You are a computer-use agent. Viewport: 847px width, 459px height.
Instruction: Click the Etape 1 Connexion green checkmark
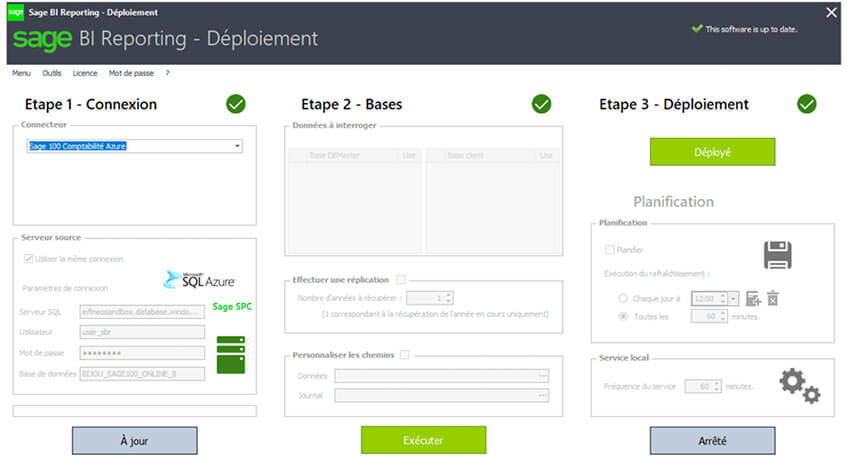click(236, 104)
